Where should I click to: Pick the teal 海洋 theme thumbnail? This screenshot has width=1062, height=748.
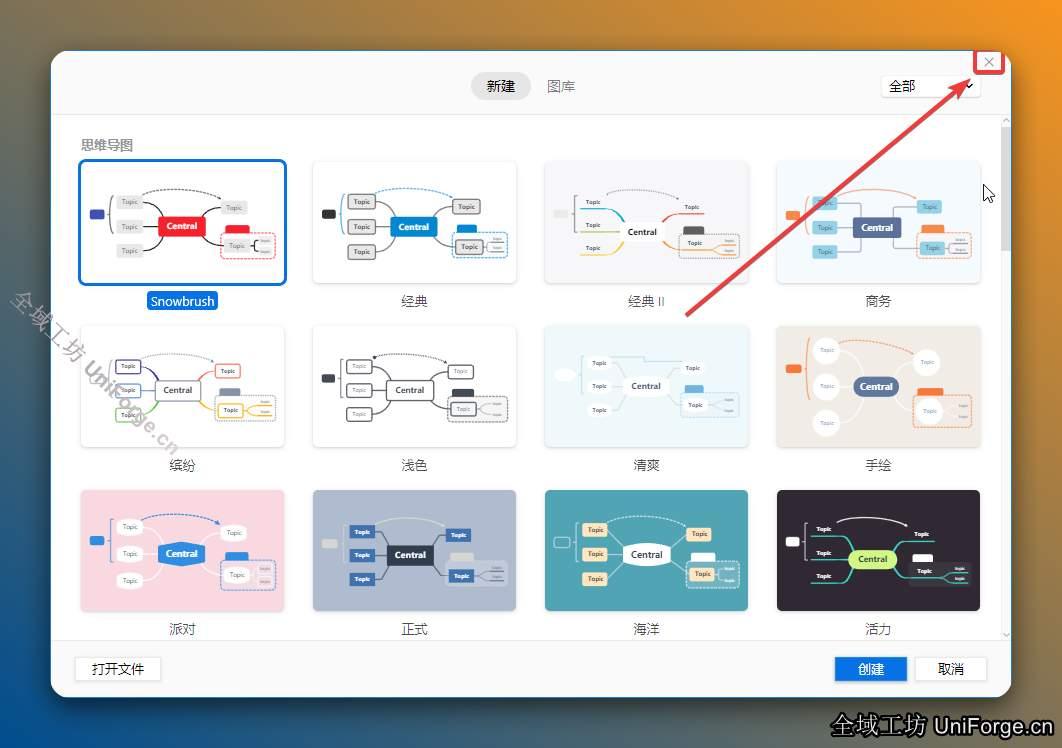tap(646, 550)
